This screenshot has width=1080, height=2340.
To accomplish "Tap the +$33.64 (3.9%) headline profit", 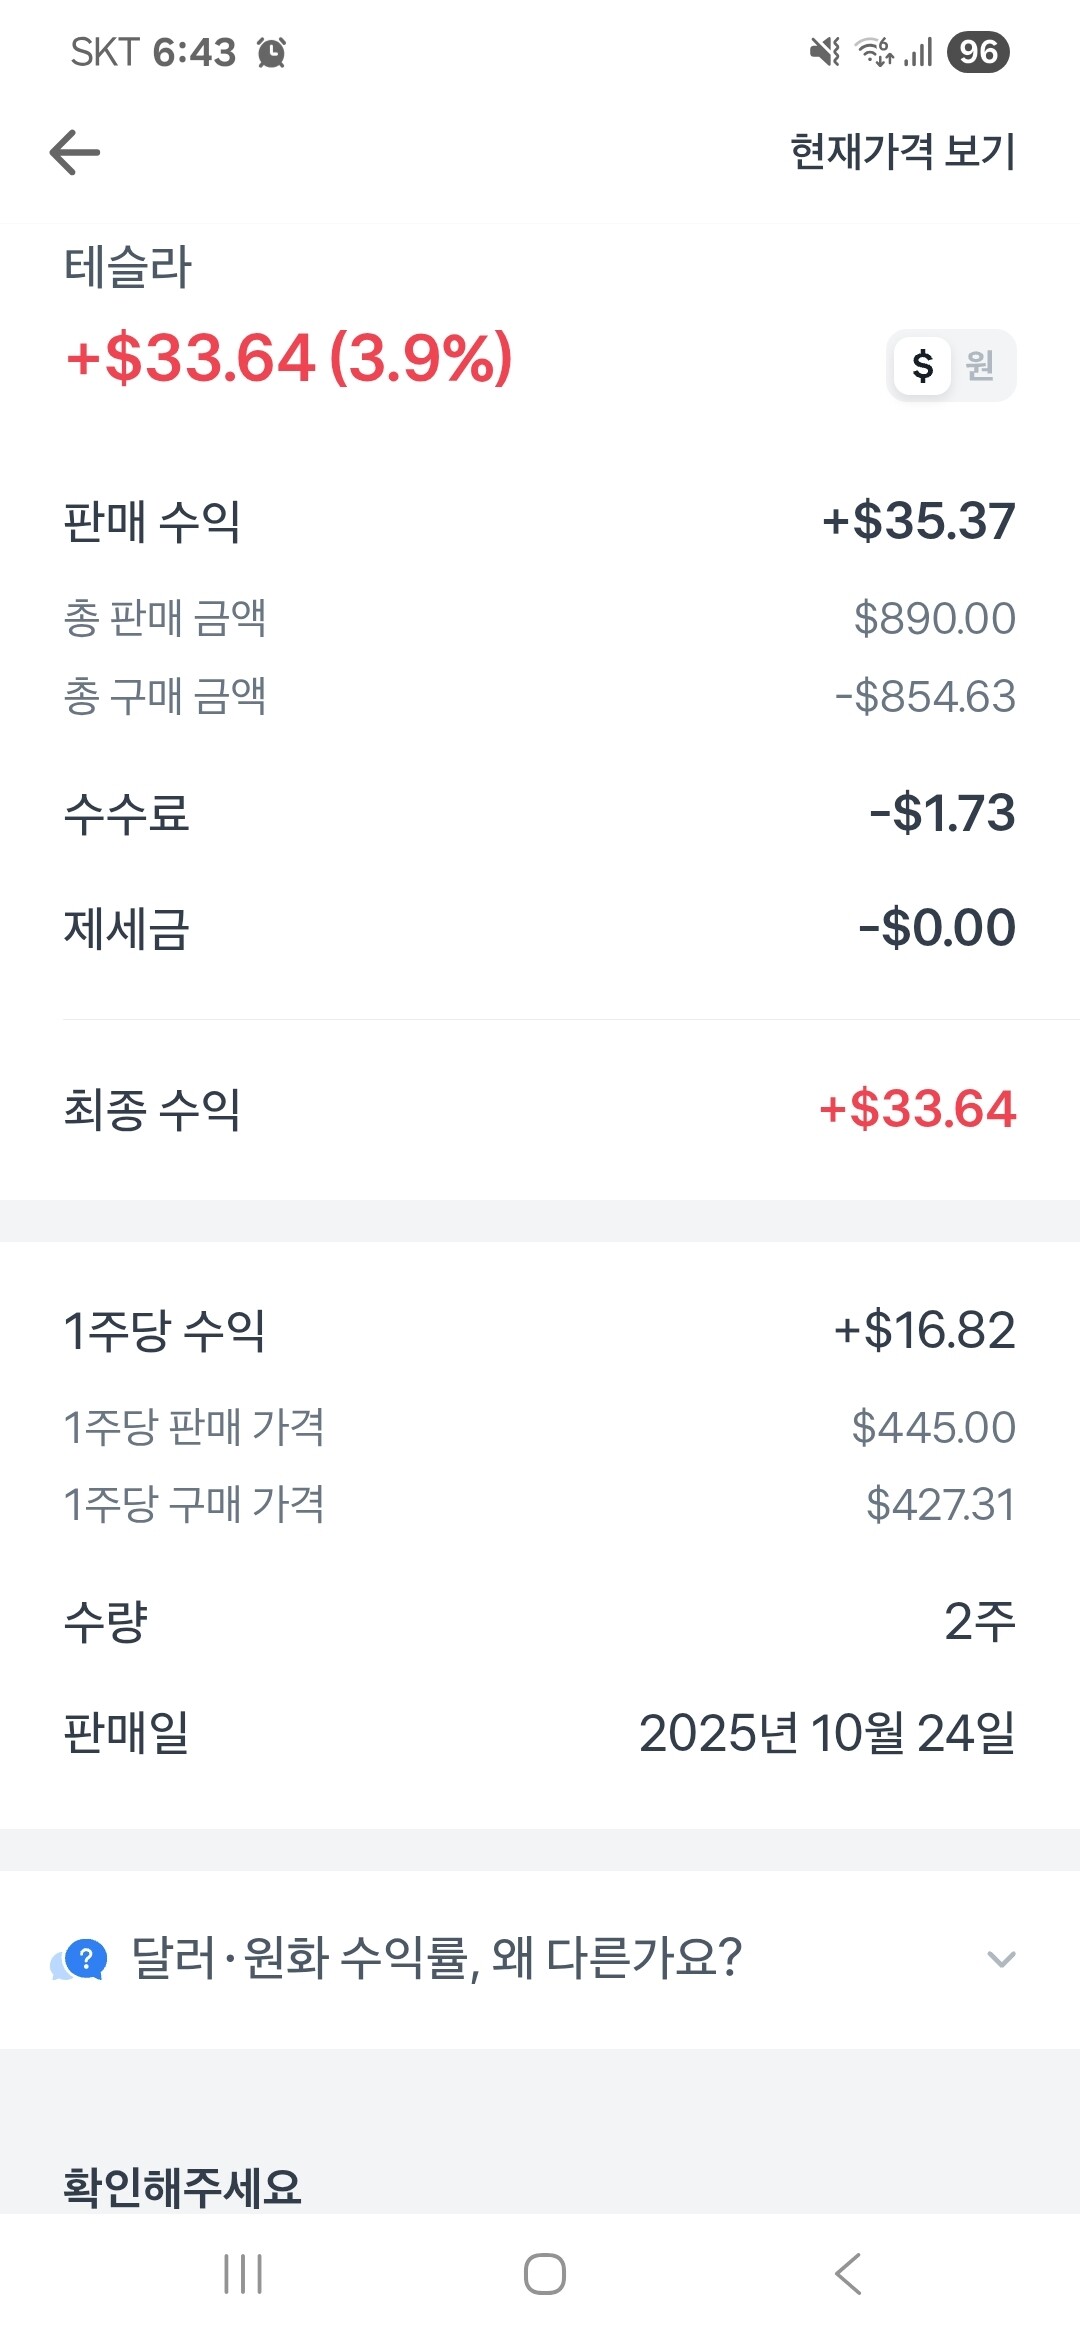I will tap(289, 358).
